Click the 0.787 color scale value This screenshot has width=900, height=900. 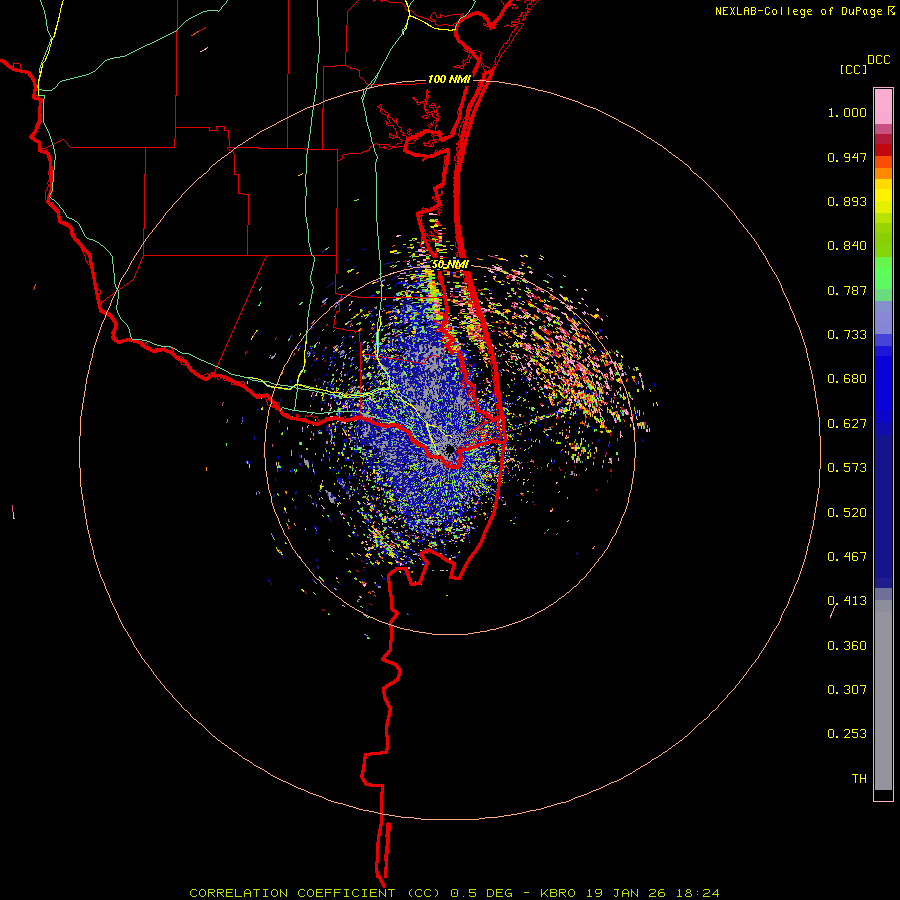pos(847,290)
